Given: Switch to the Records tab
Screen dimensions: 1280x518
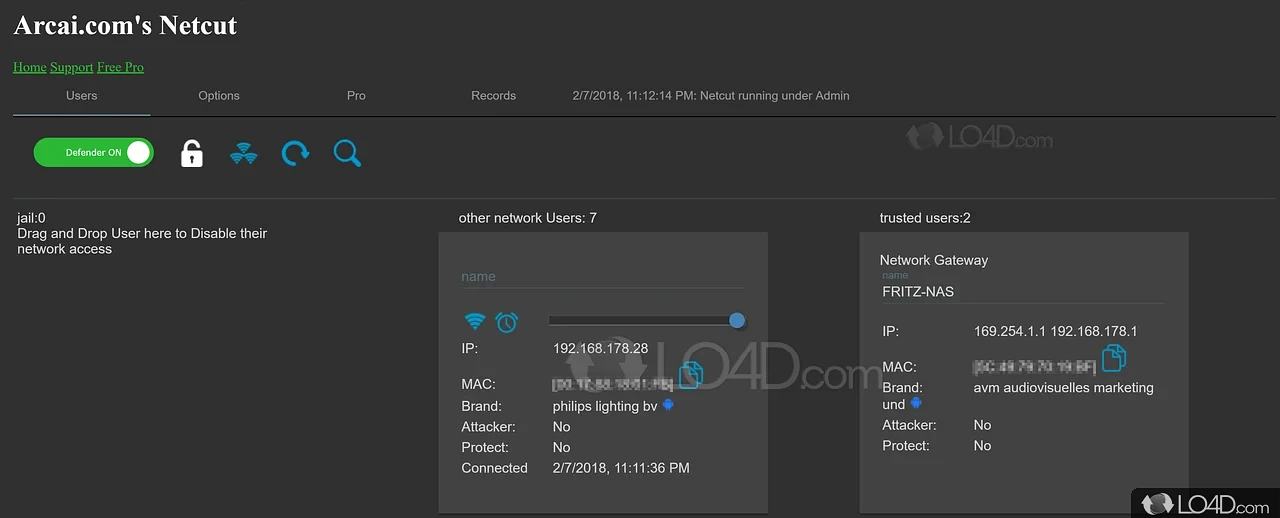Looking at the screenshot, I should (494, 96).
